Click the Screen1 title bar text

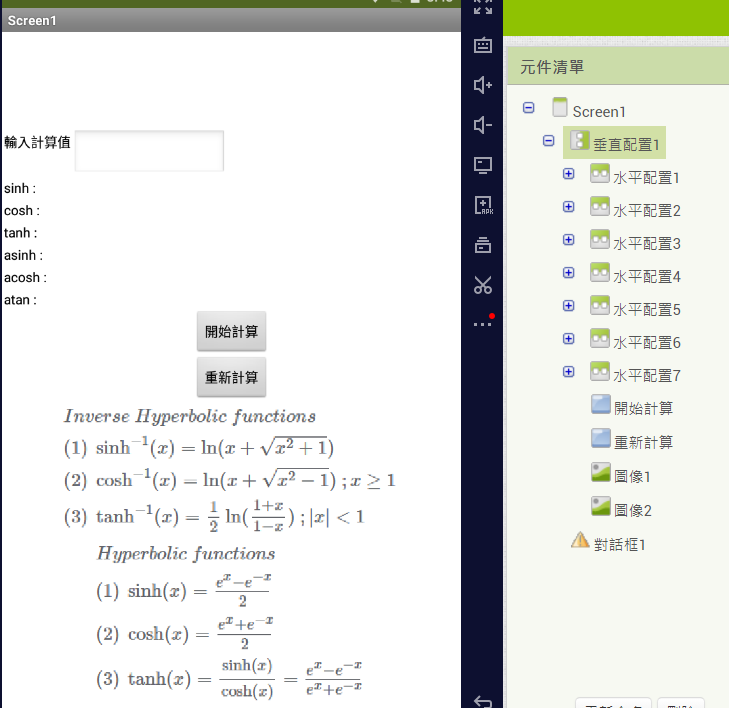[32, 21]
